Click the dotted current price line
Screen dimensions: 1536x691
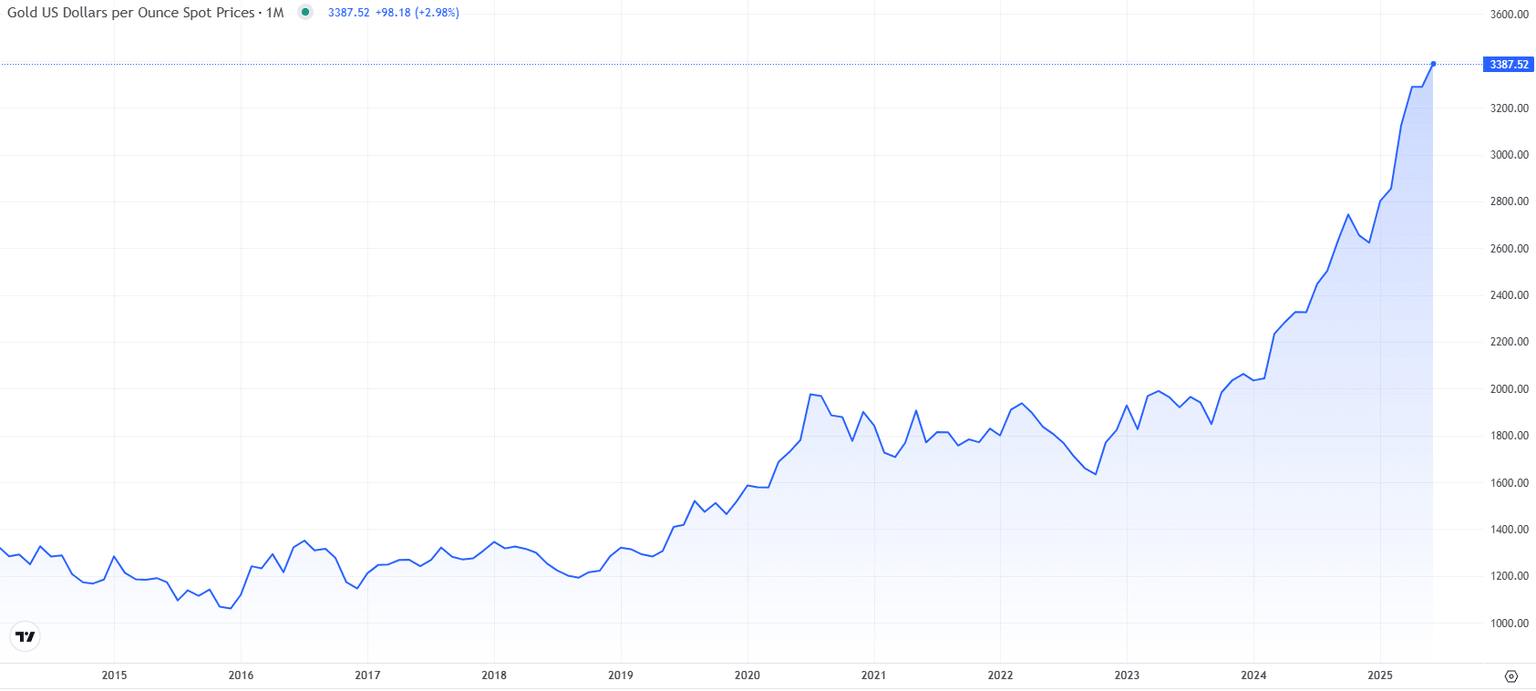click(x=700, y=64)
